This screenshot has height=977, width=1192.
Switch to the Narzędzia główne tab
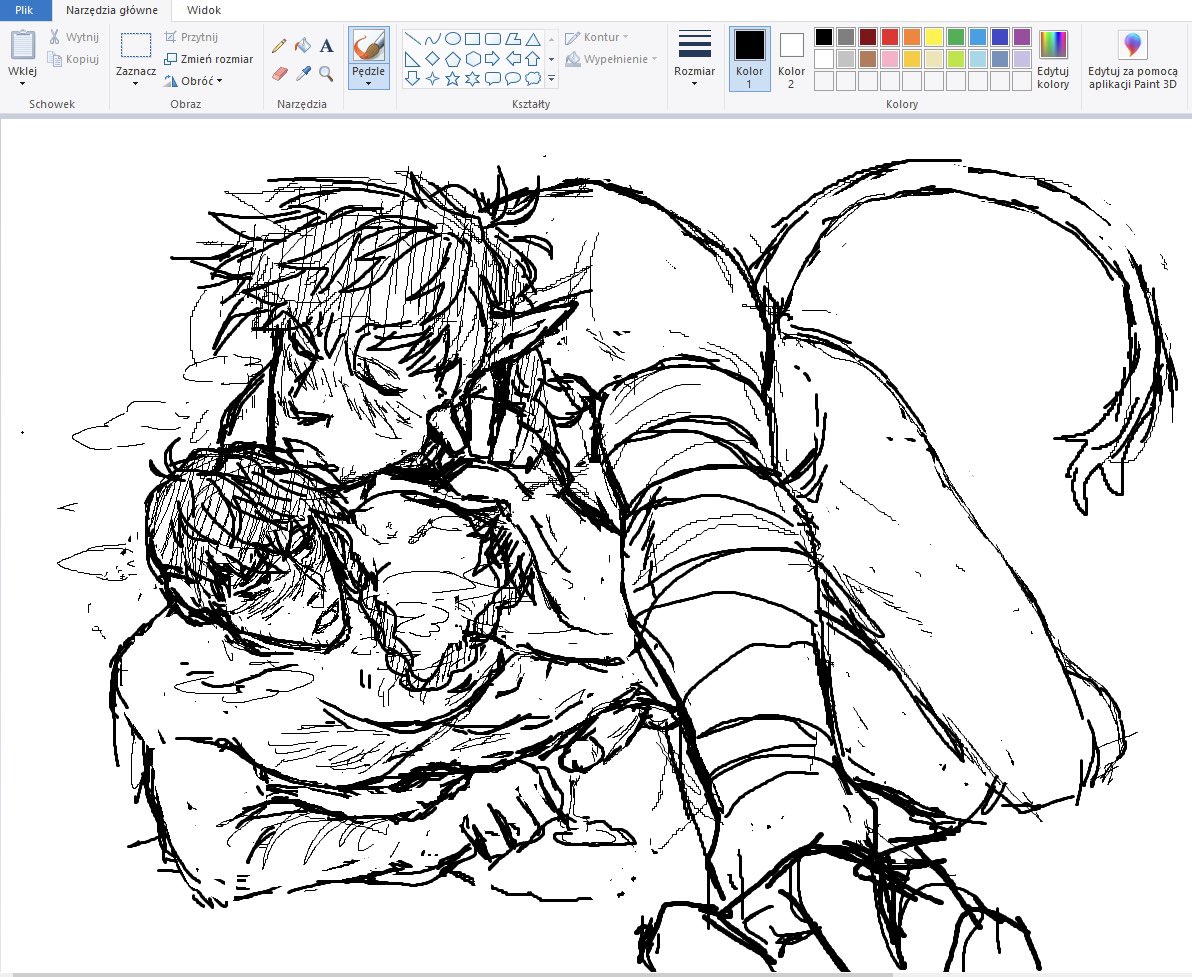[x=112, y=10]
